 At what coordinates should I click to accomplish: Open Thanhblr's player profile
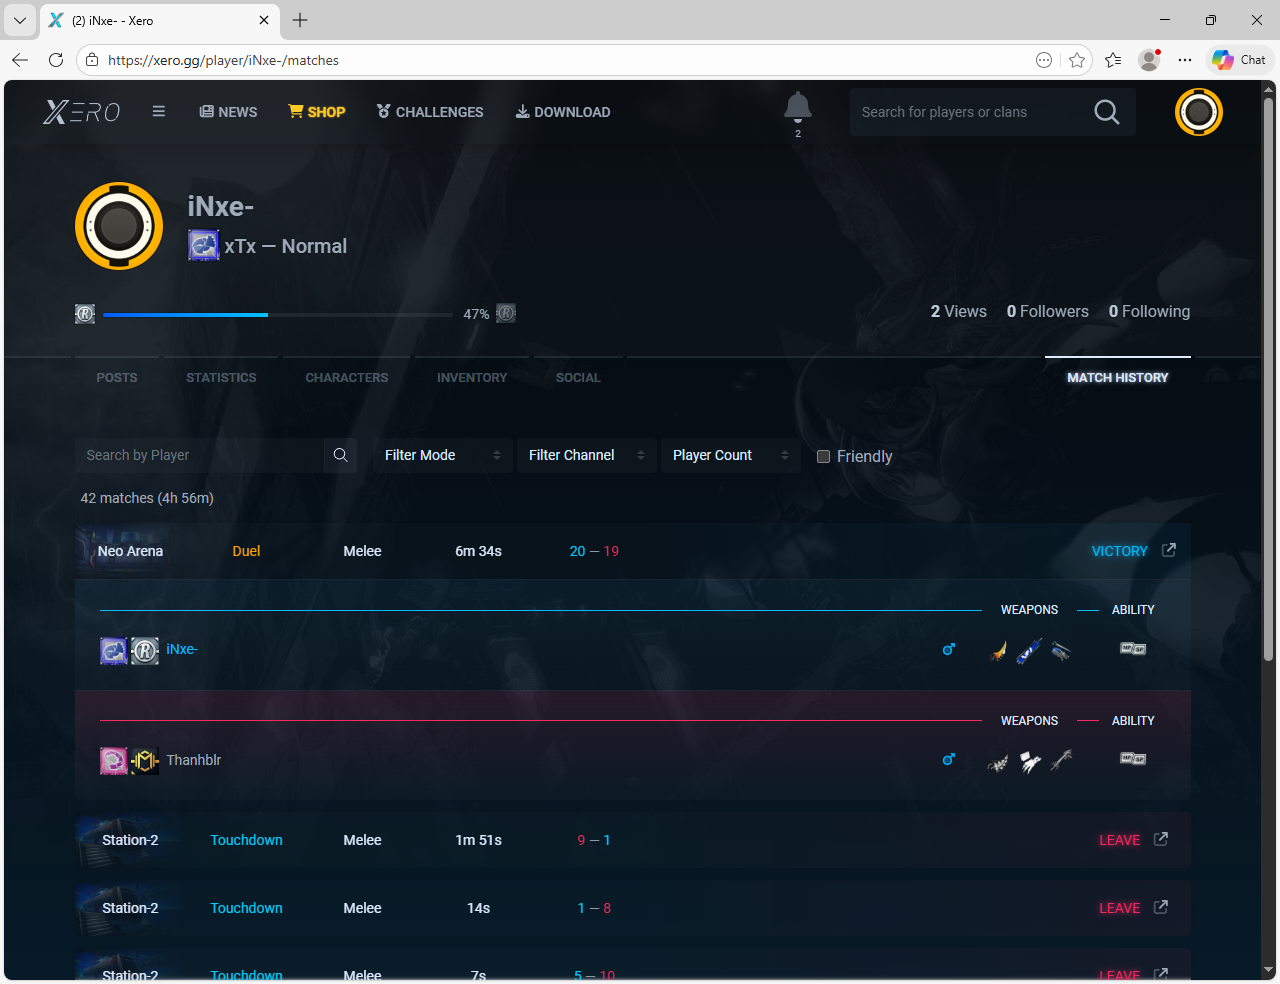pos(194,760)
